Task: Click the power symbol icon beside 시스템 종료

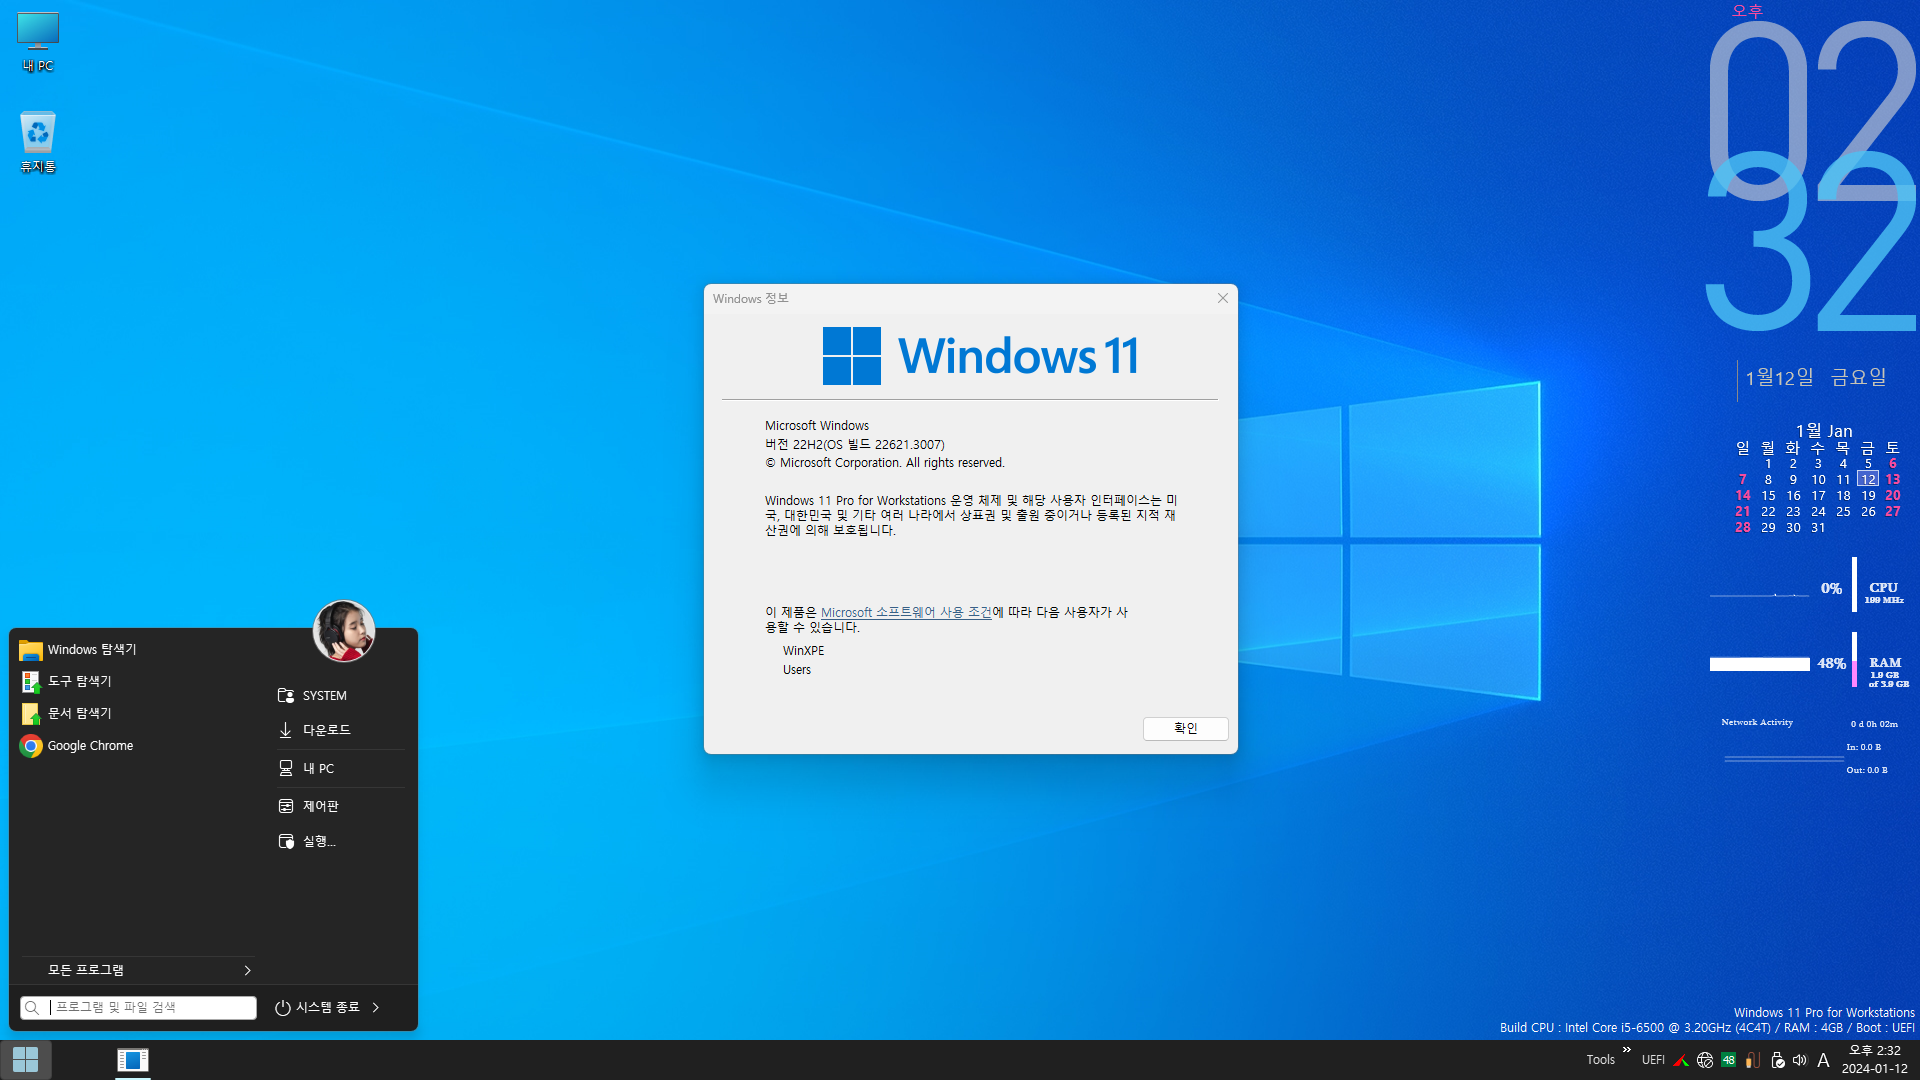Action: point(283,1008)
